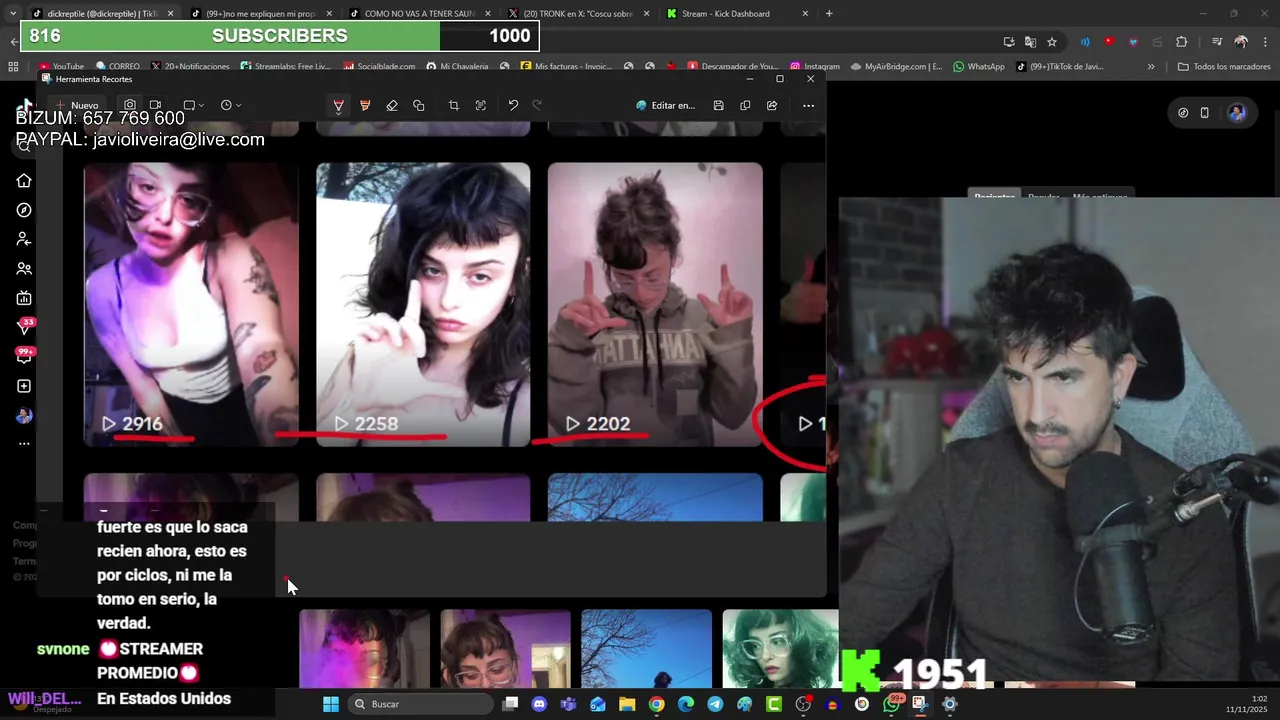Share the snip

[x=772, y=105]
